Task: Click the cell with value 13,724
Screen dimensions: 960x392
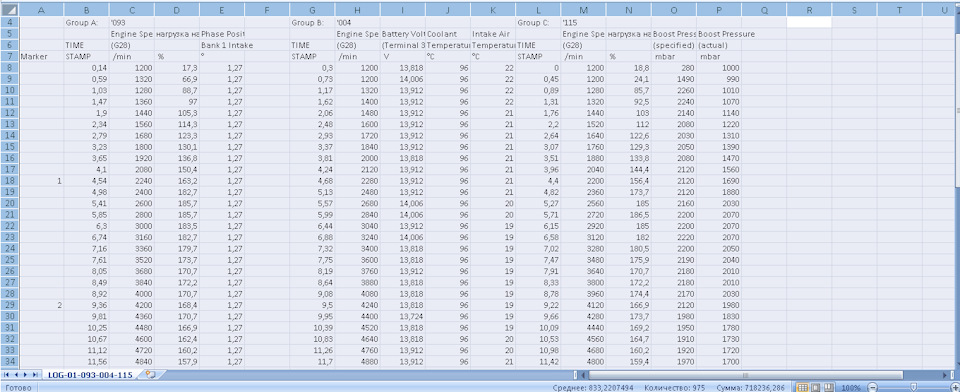Action: 403,317
